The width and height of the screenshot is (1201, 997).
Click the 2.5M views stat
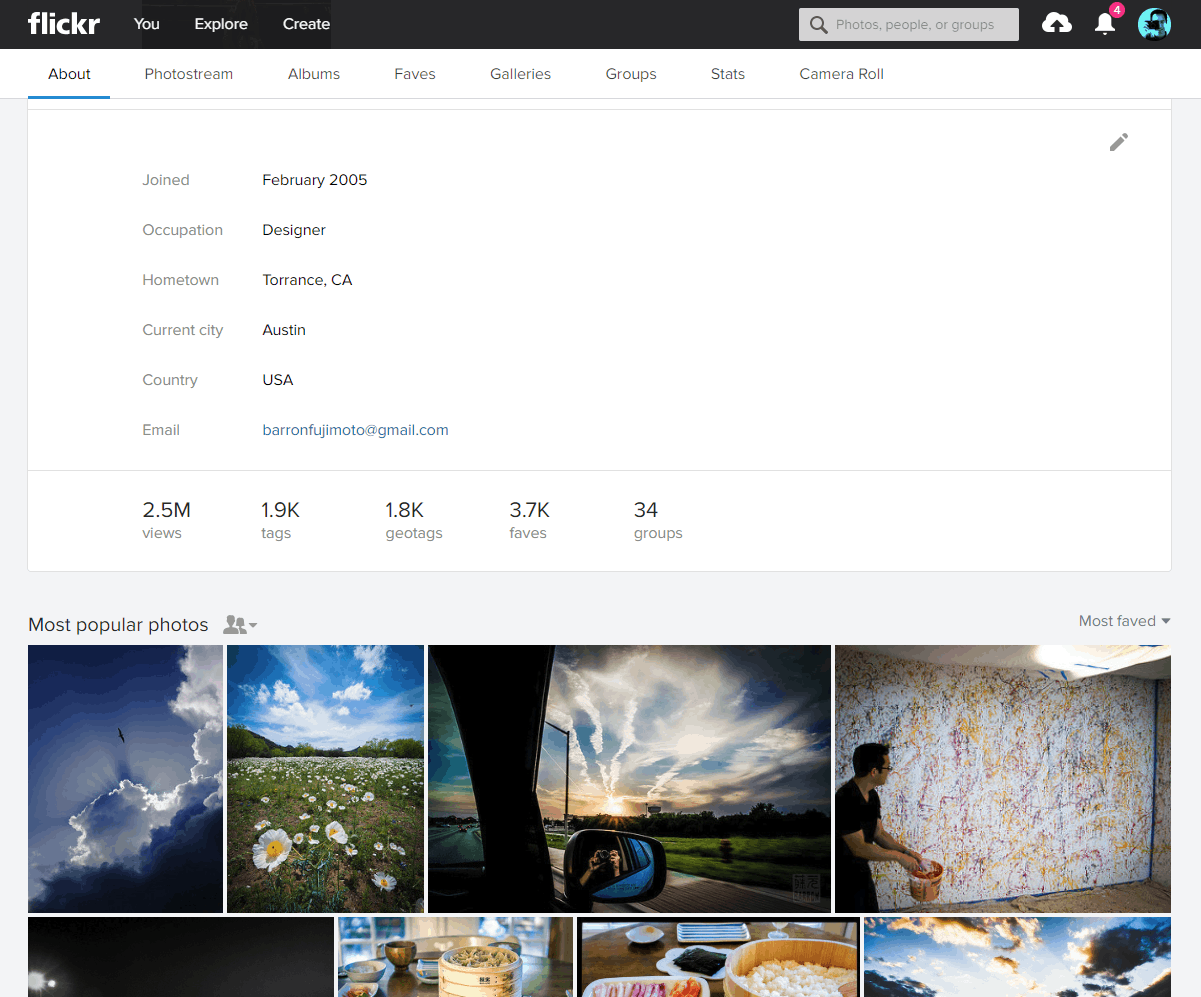(x=166, y=520)
